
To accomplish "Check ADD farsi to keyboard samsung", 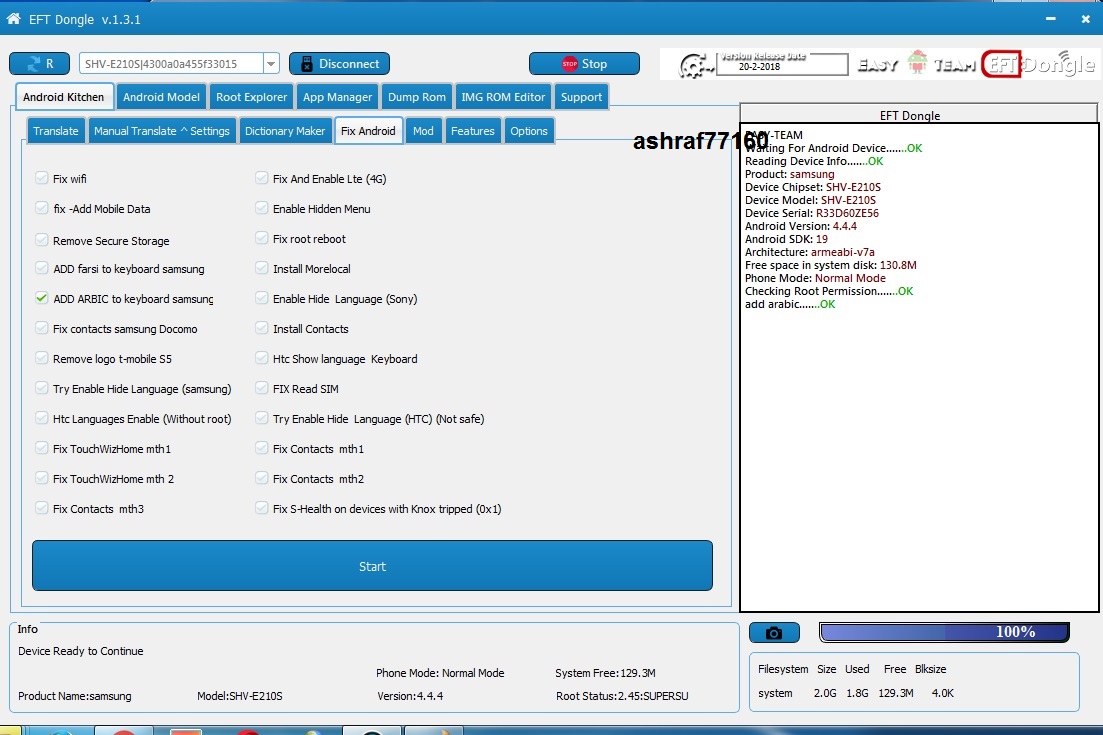I will [x=42, y=269].
